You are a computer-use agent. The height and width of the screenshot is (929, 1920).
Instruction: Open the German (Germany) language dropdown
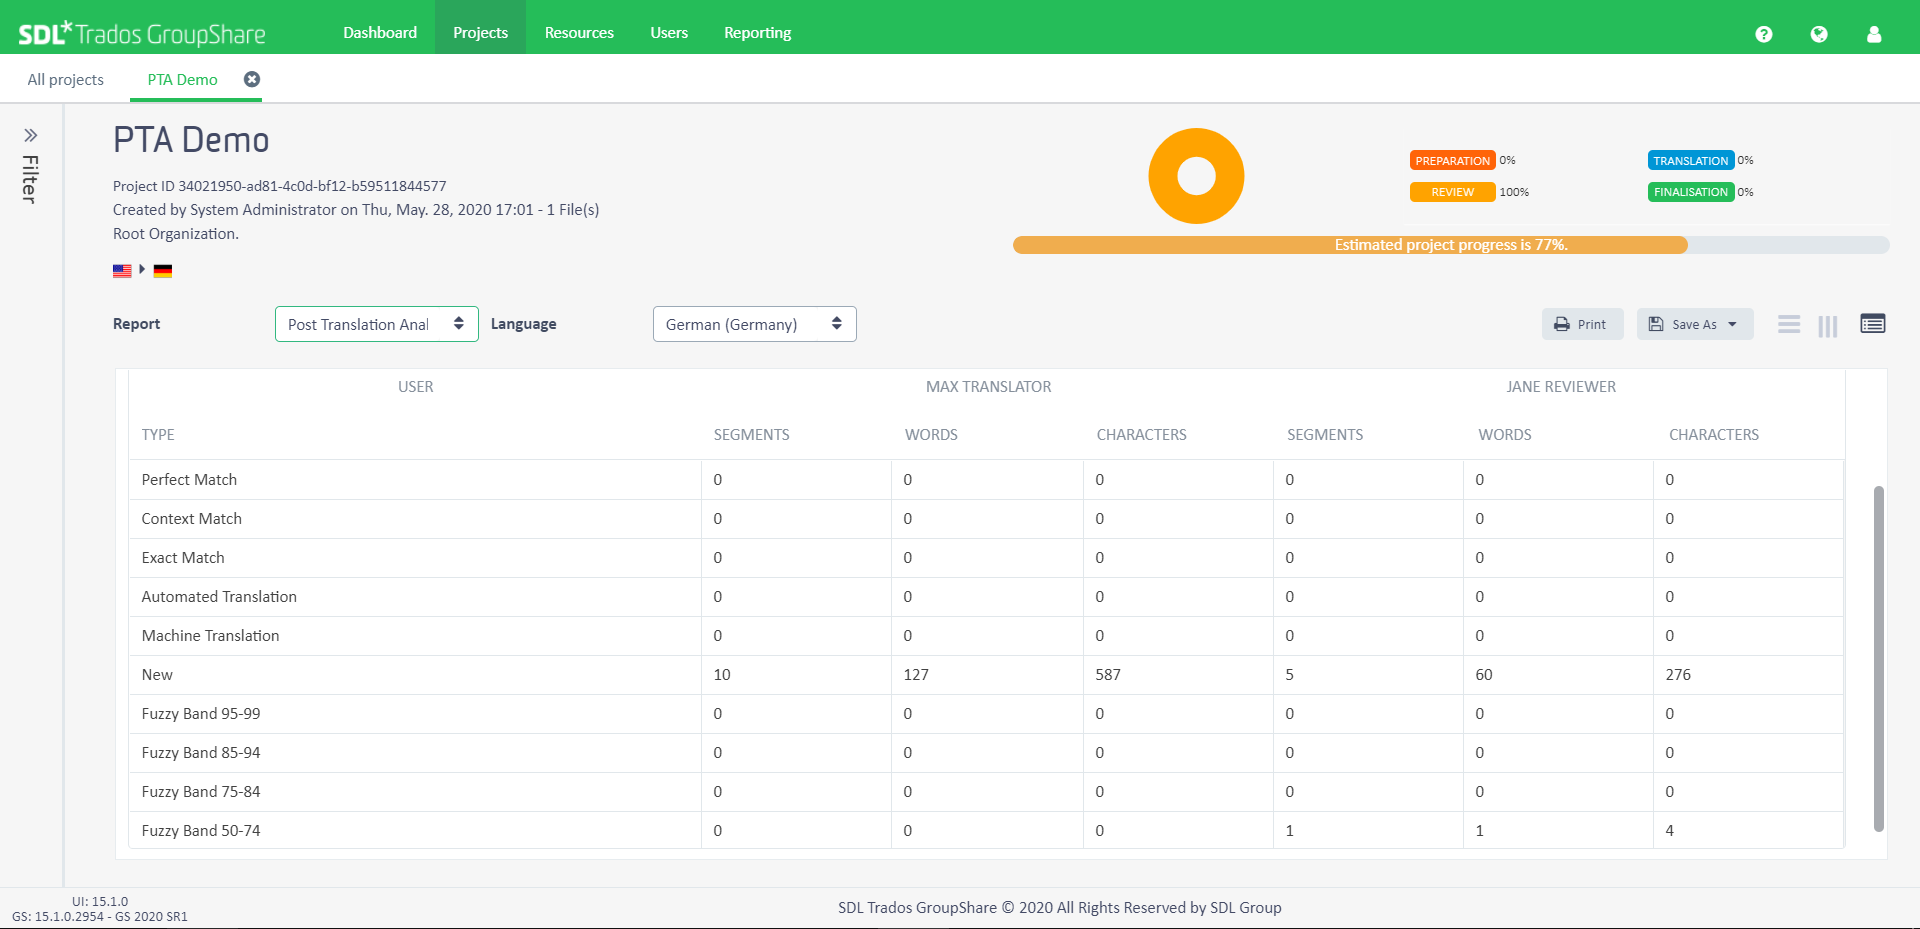coord(754,324)
